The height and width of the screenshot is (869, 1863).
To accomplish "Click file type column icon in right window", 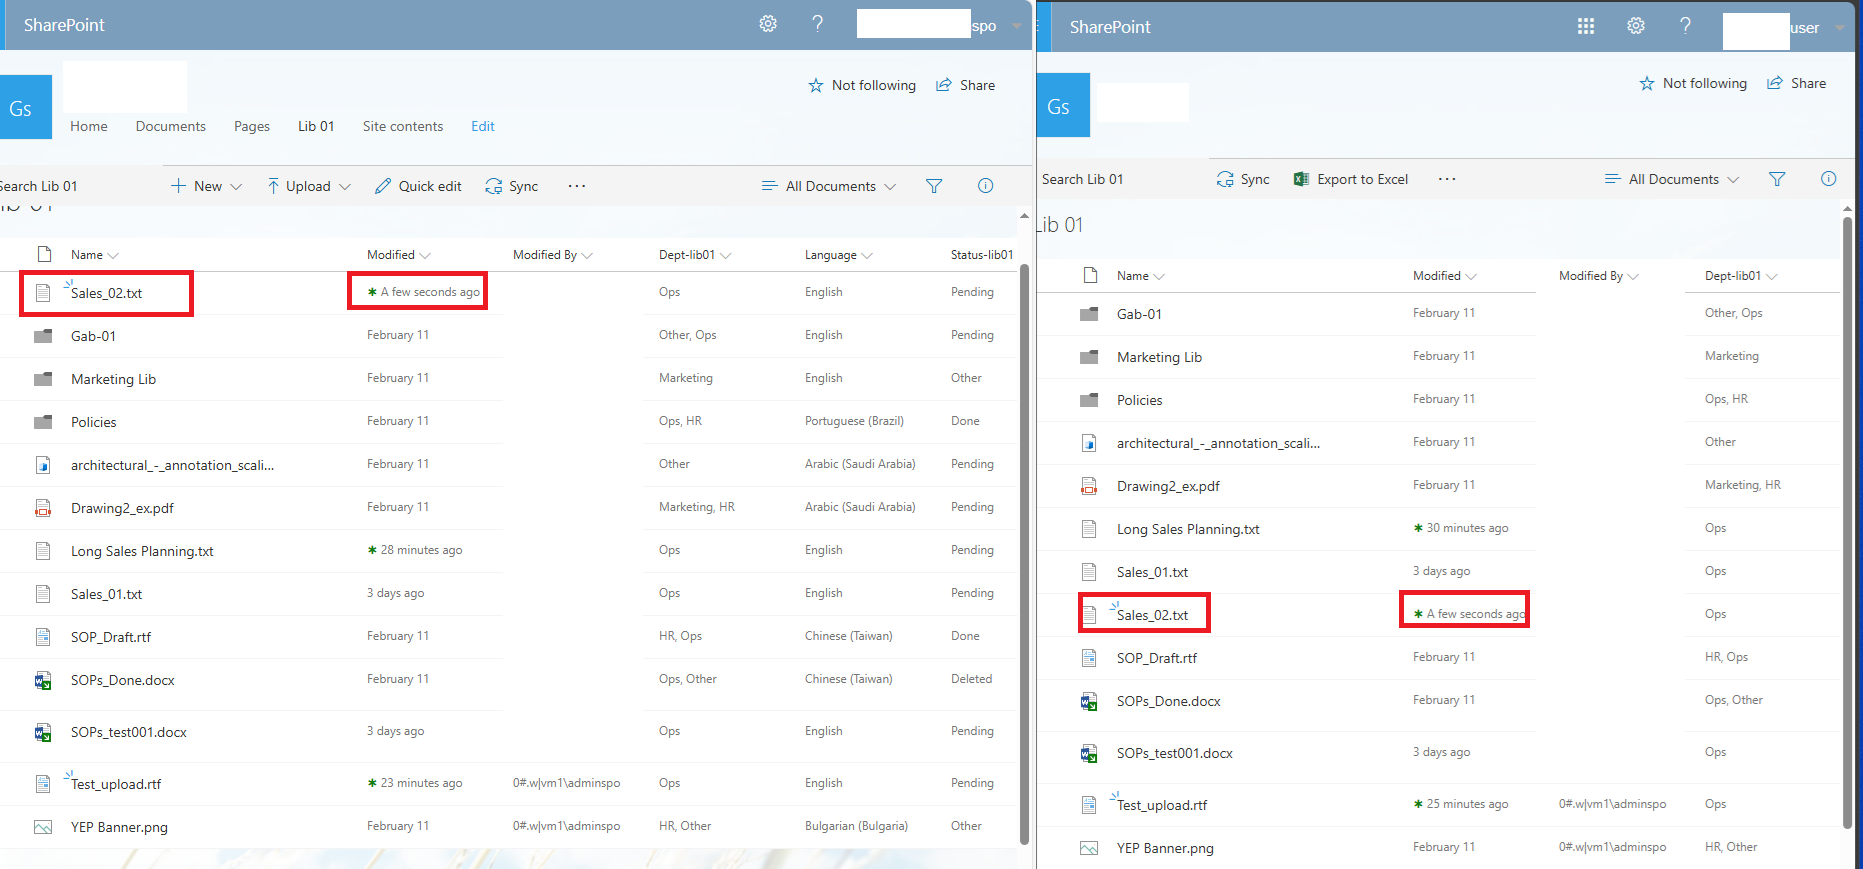I will click(1090, 275).
